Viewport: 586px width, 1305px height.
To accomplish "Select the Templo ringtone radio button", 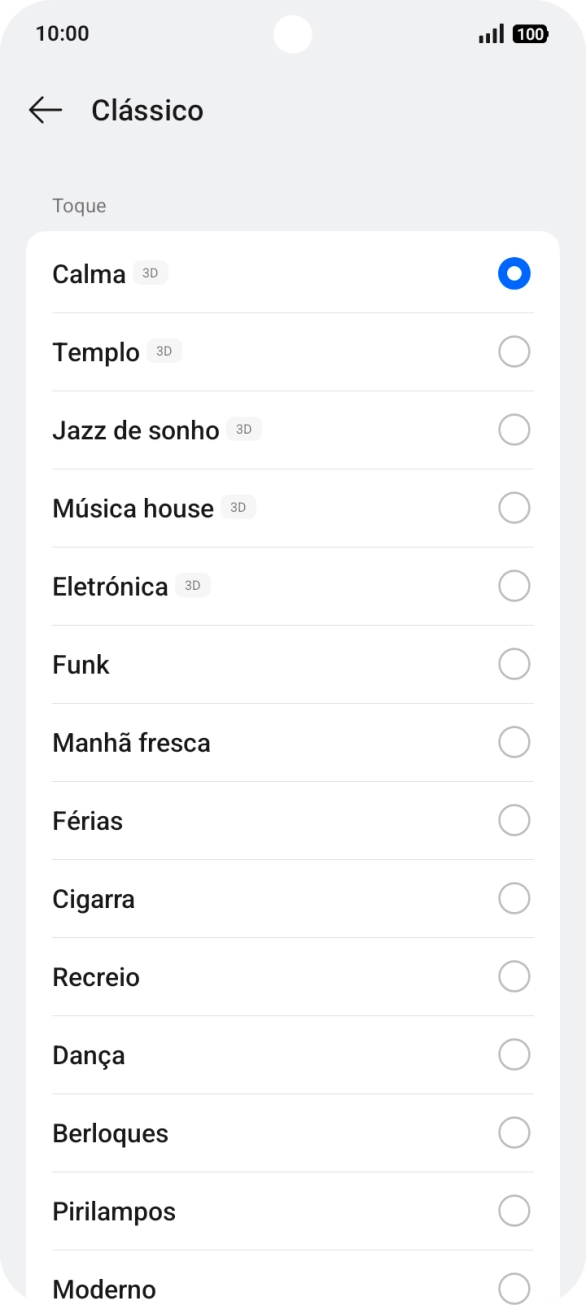I will pos(514,351).
